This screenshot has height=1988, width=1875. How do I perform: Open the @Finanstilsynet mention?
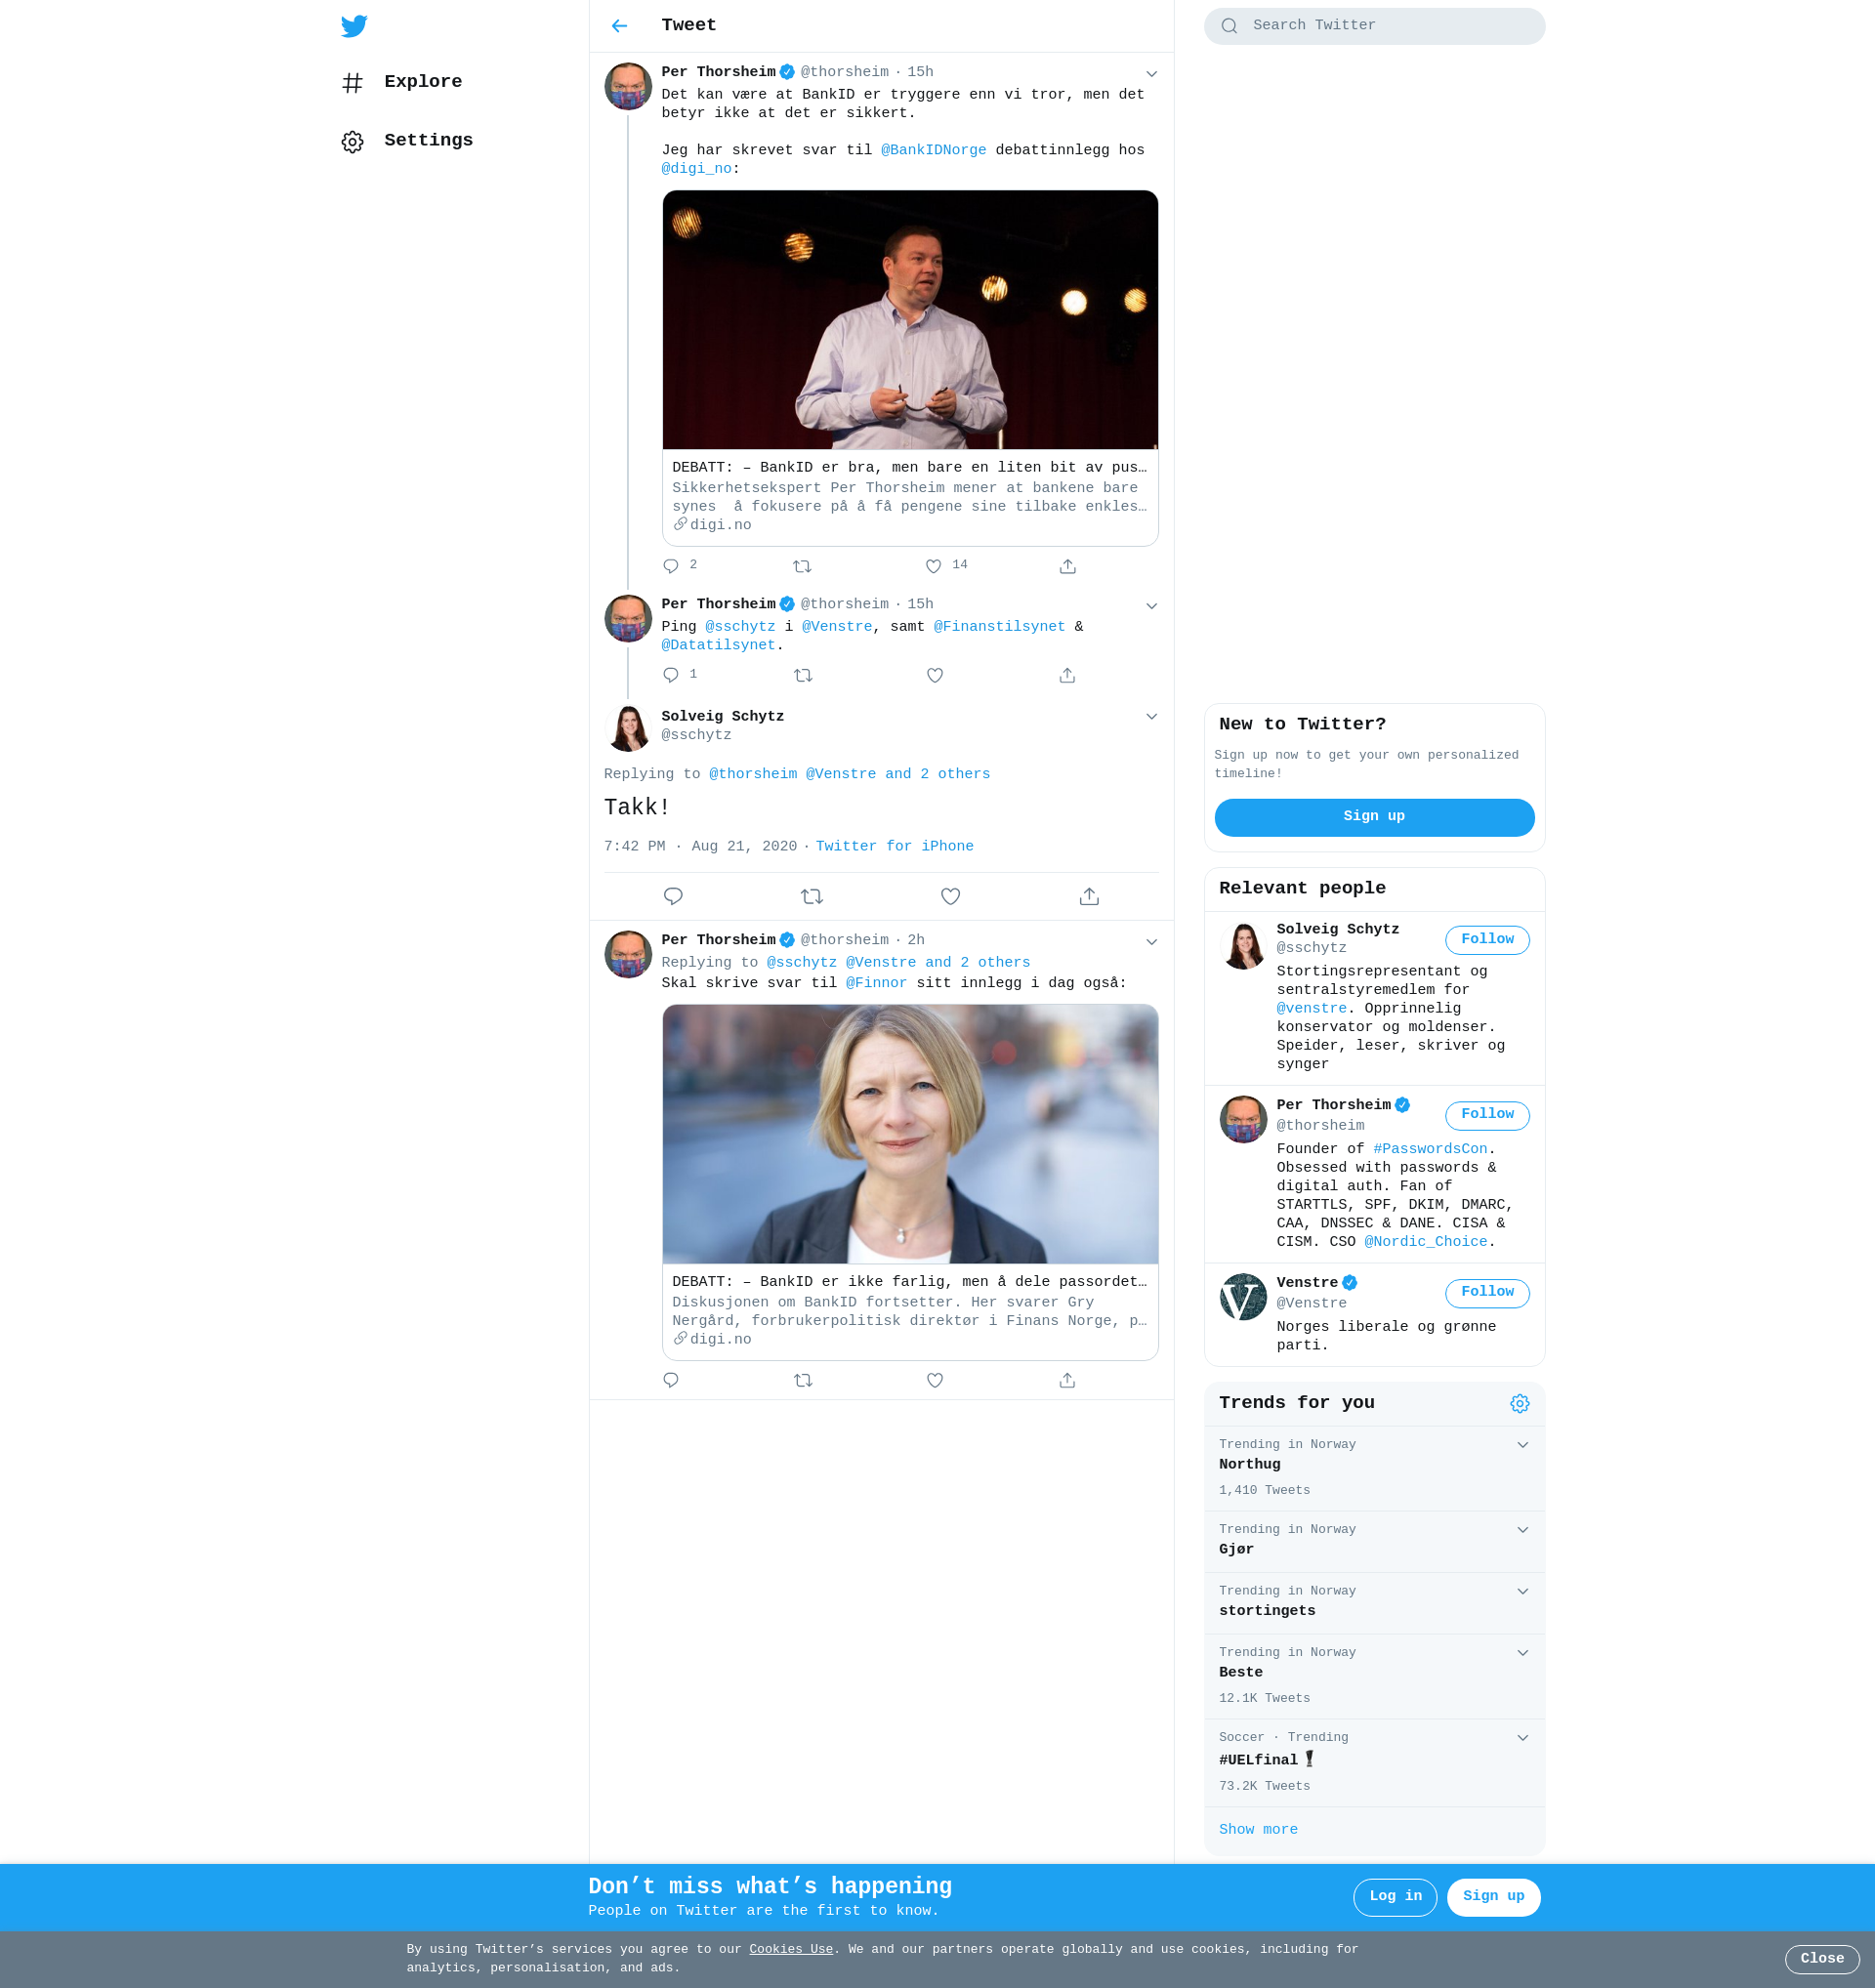pos(999,627)
